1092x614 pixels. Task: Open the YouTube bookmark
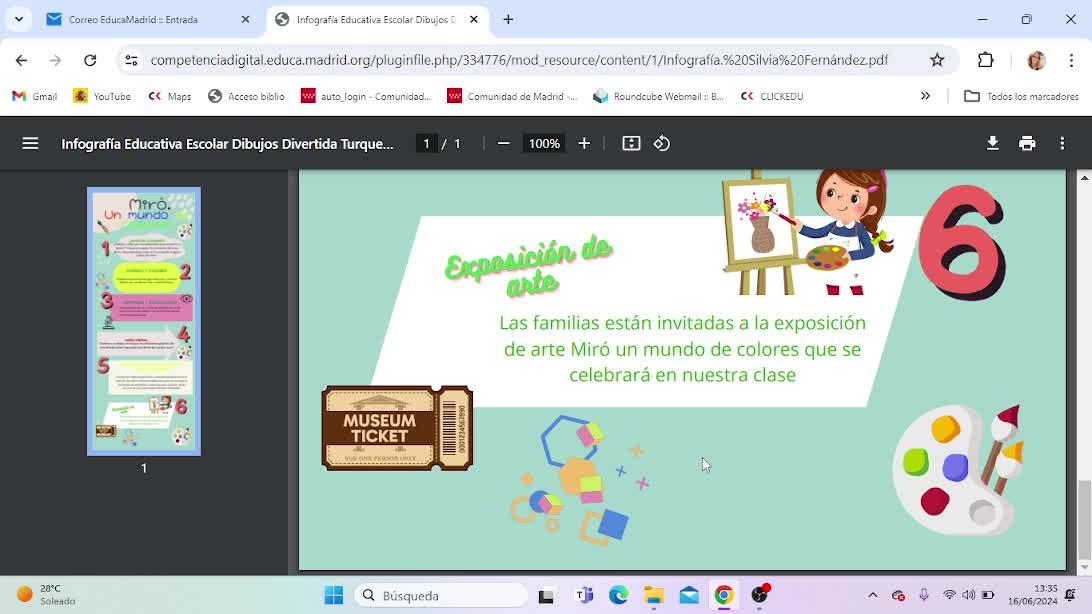102,96
